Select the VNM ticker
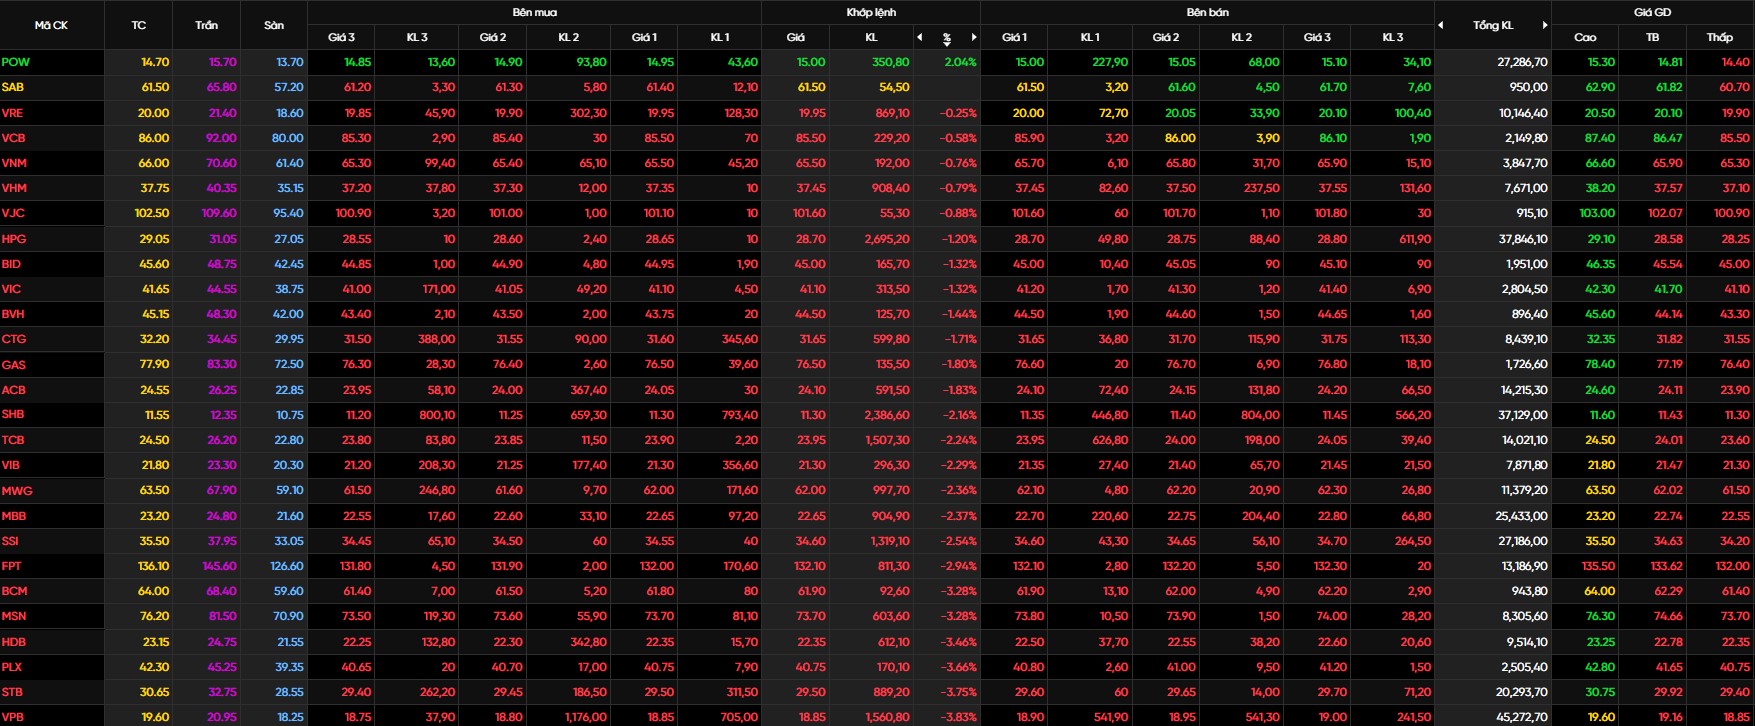Viewport: 1755px width, 726px height. [14, 163]
